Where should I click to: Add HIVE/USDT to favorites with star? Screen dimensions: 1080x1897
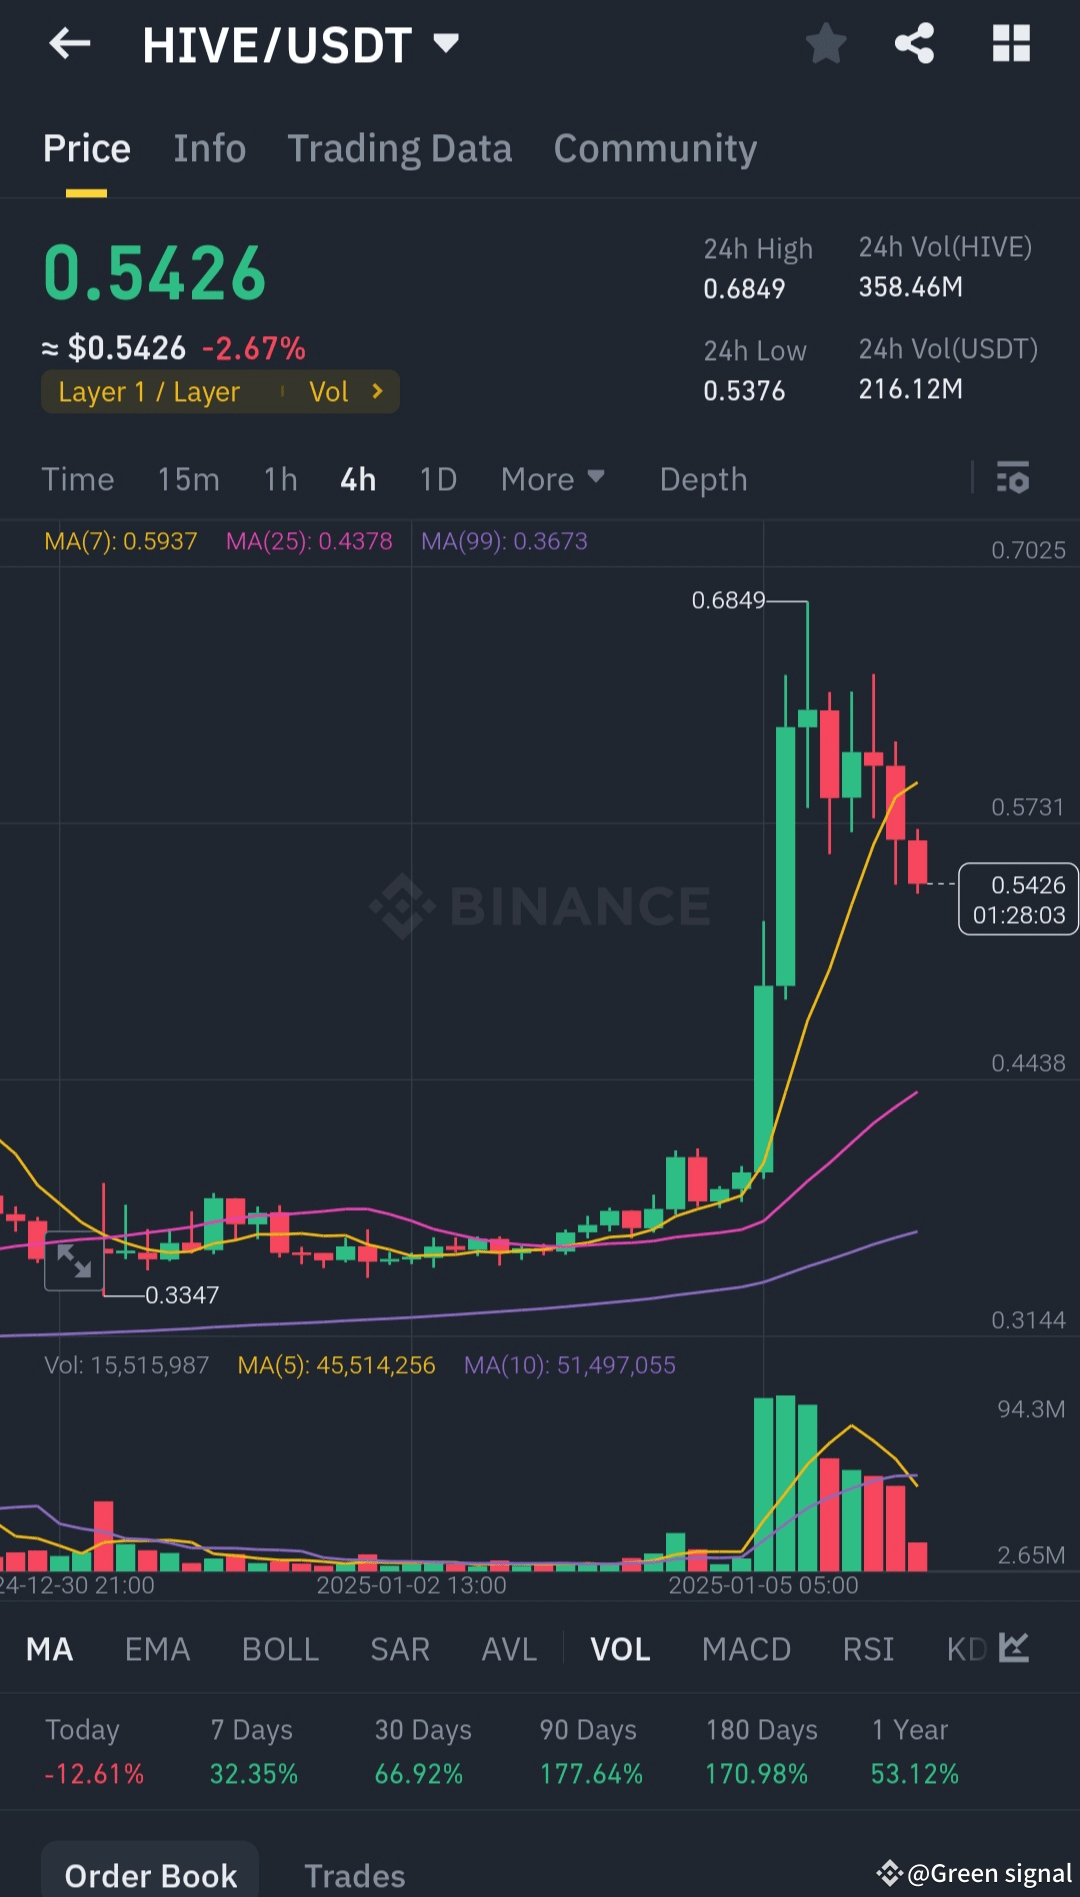click(826, 44)
